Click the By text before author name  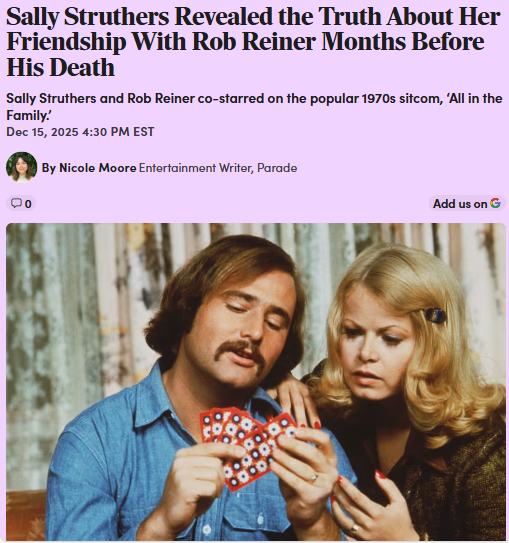pyautogui.click(x=49, y=168)
